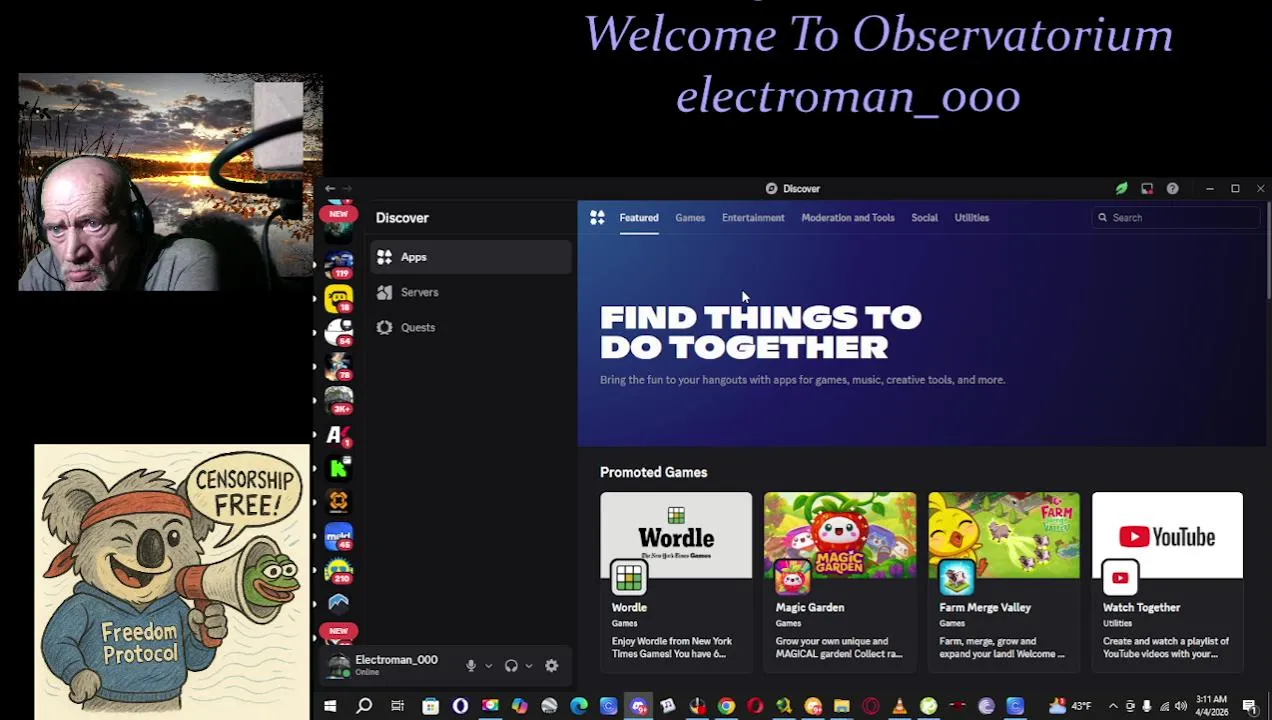Open server icon with 210 badge
The image size is (1272, 720).
click(x=339, y=570)
